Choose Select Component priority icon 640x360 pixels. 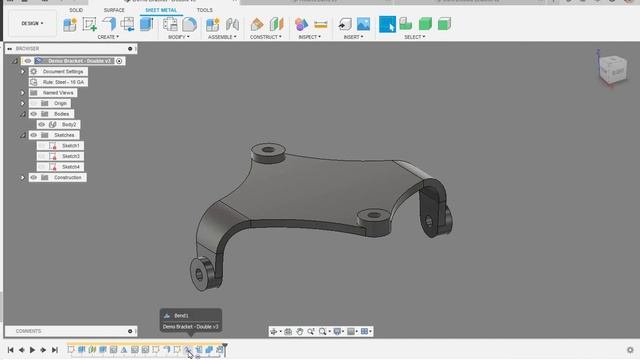[x=444, y=24]
